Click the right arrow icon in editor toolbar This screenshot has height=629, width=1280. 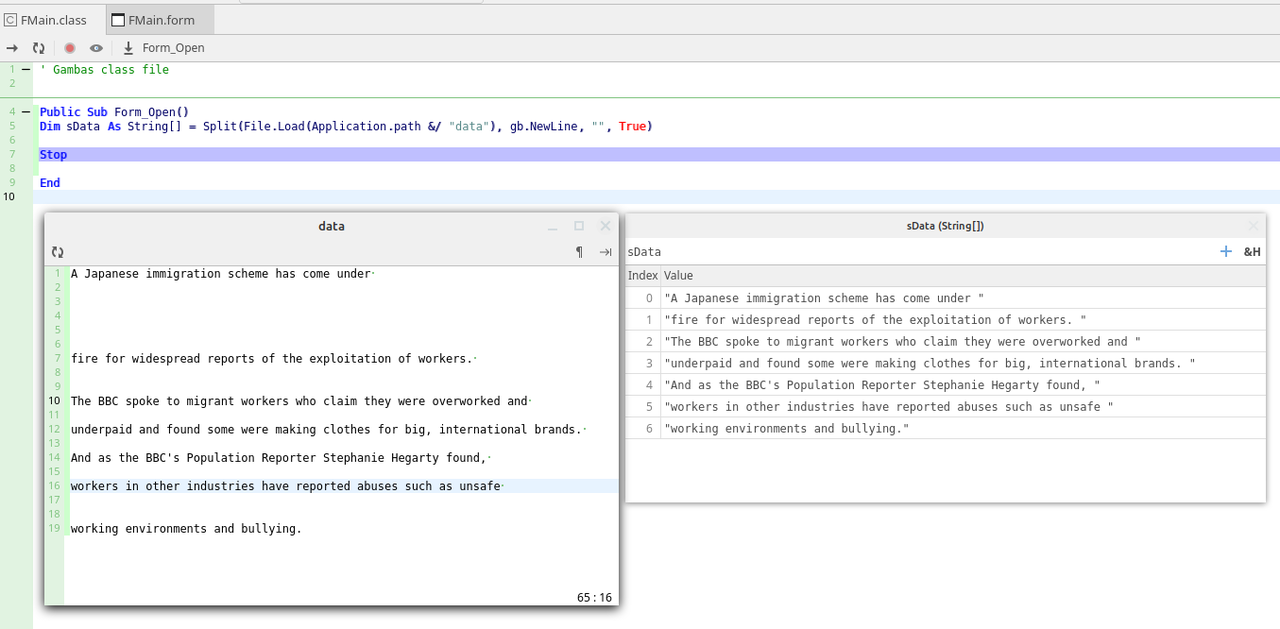pos(13,48)
